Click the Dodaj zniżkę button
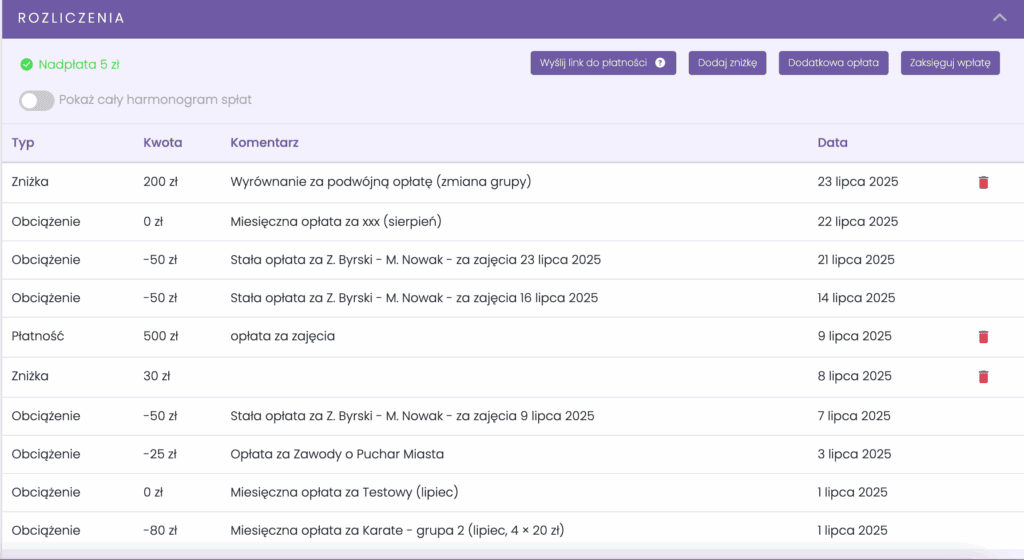Screen dimensions: 1024x560 coord(727,63)
